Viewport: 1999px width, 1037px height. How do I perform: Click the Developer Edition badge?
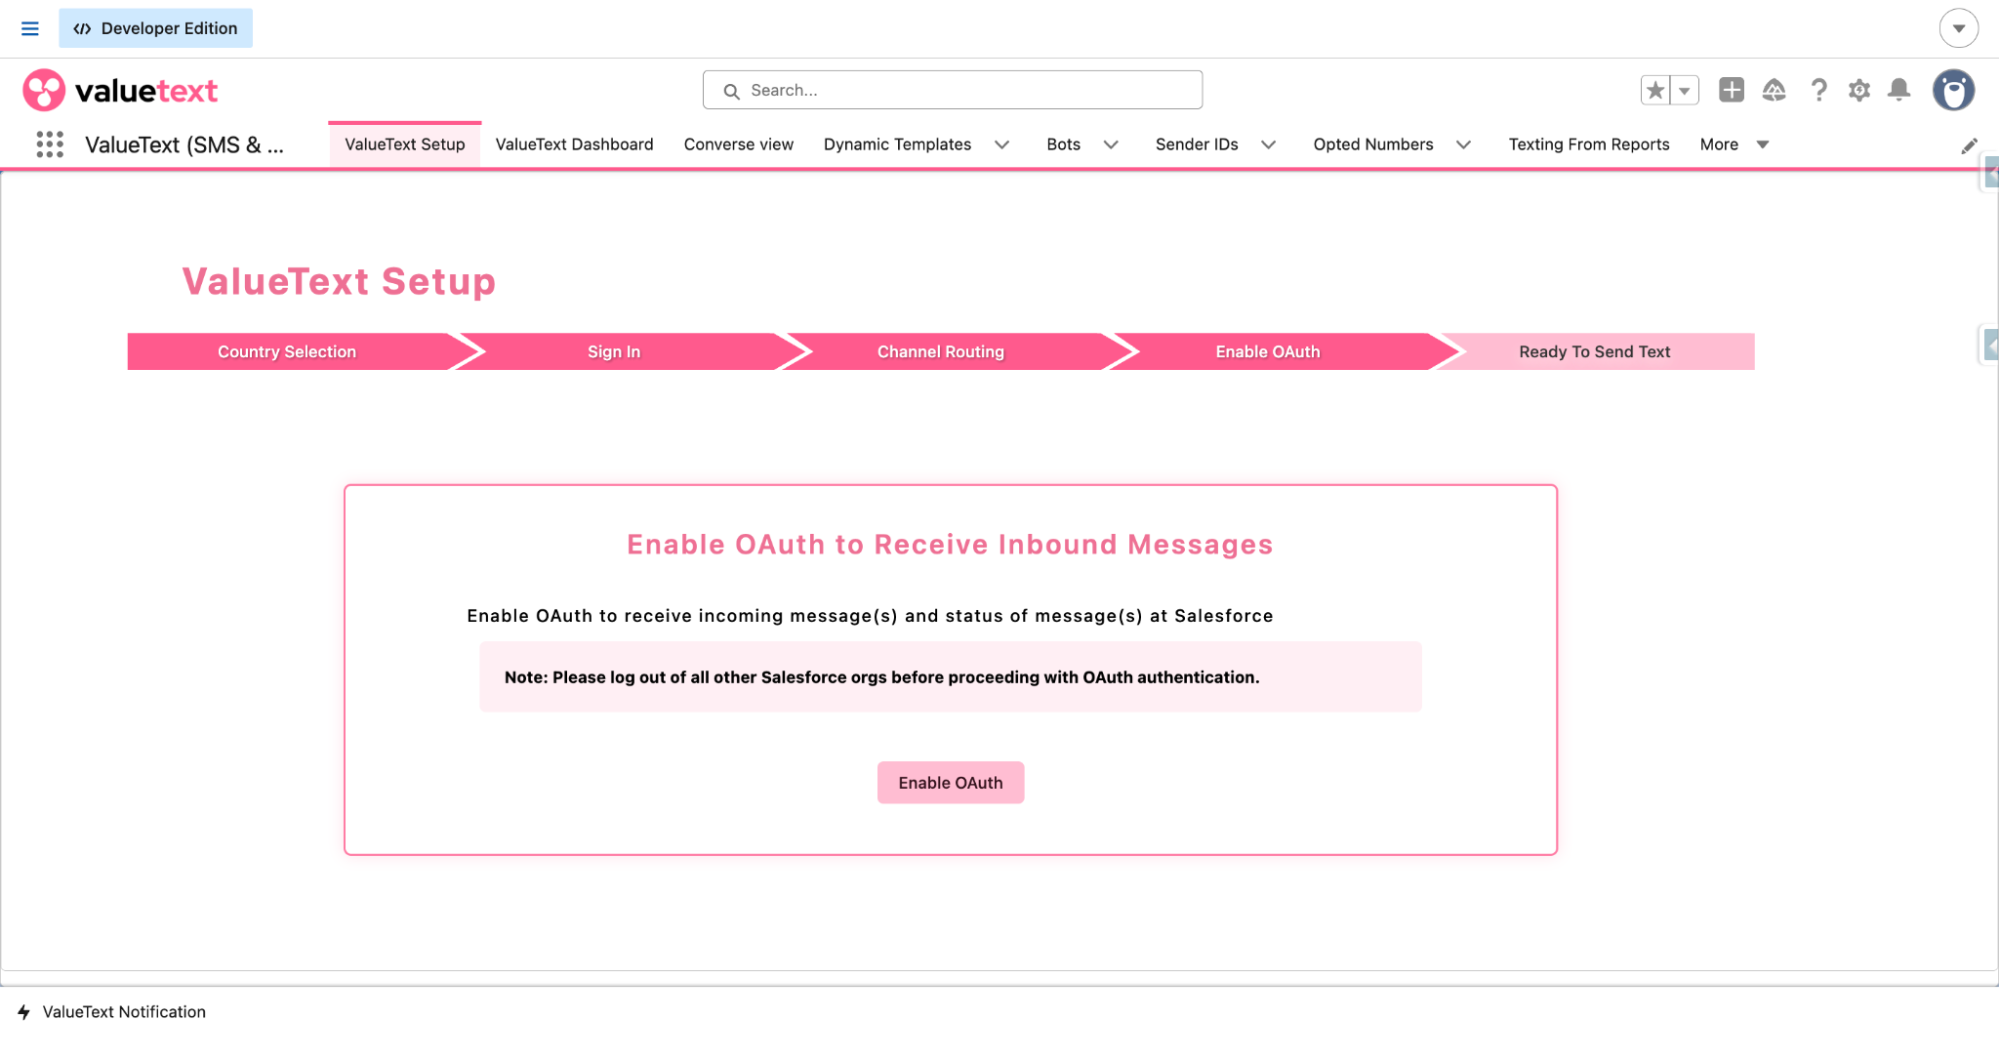[x=156, y=28]
